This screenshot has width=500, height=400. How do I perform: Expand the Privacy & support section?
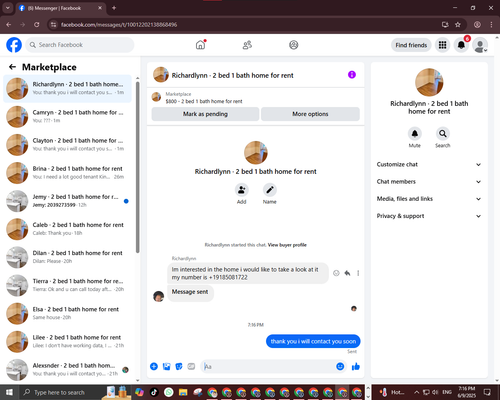click(429, 216)
